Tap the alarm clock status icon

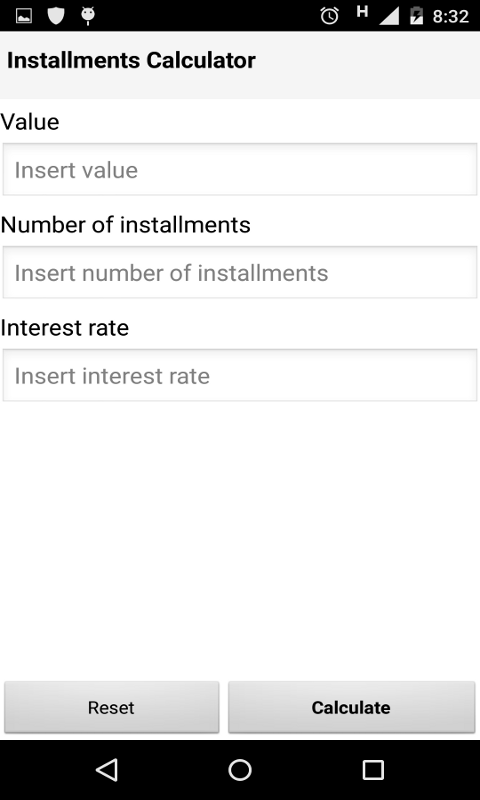click(330, 16)
